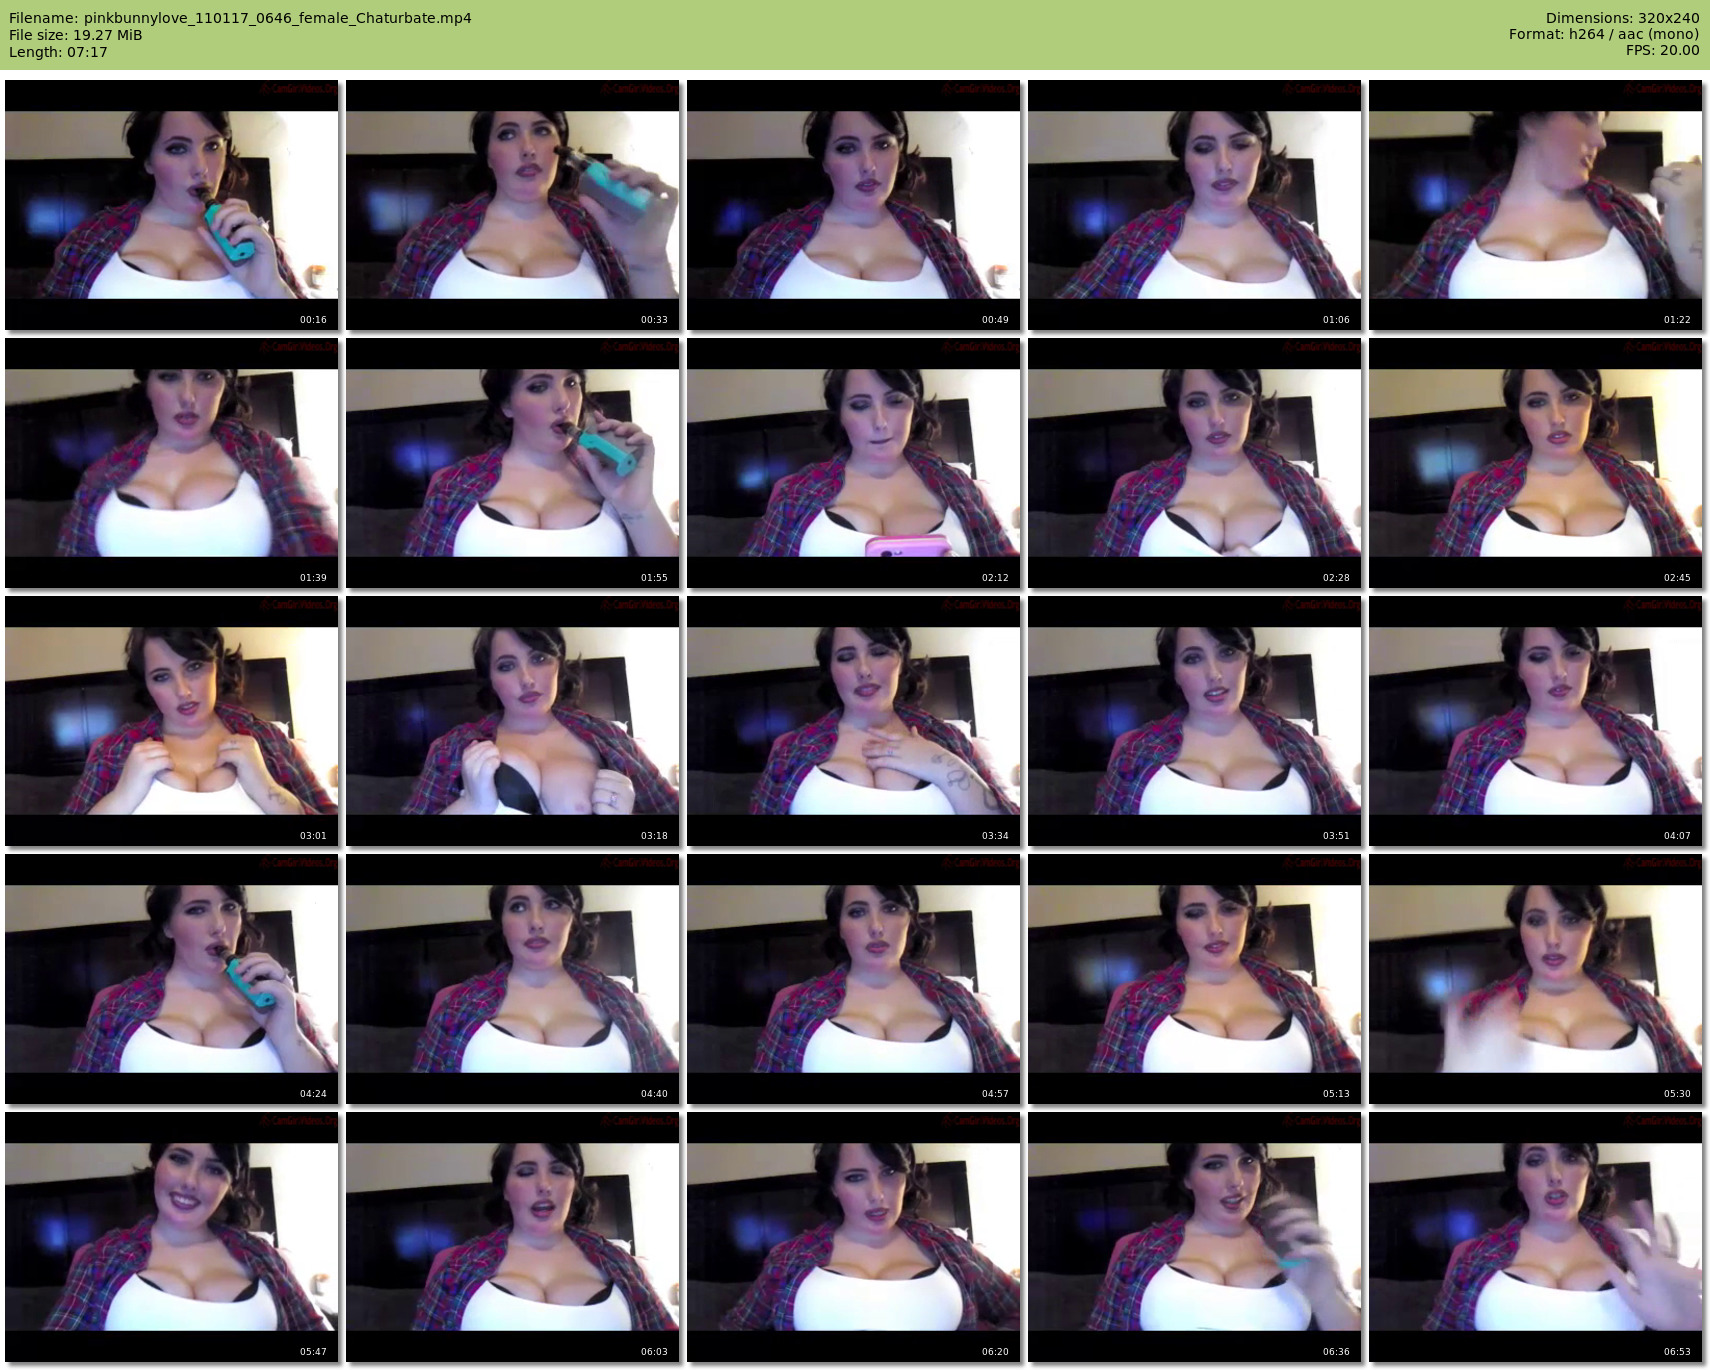Viewport: 1710px width, 1370px height.
Task: View the frame at 02:12
Action: tap(854, 463)
